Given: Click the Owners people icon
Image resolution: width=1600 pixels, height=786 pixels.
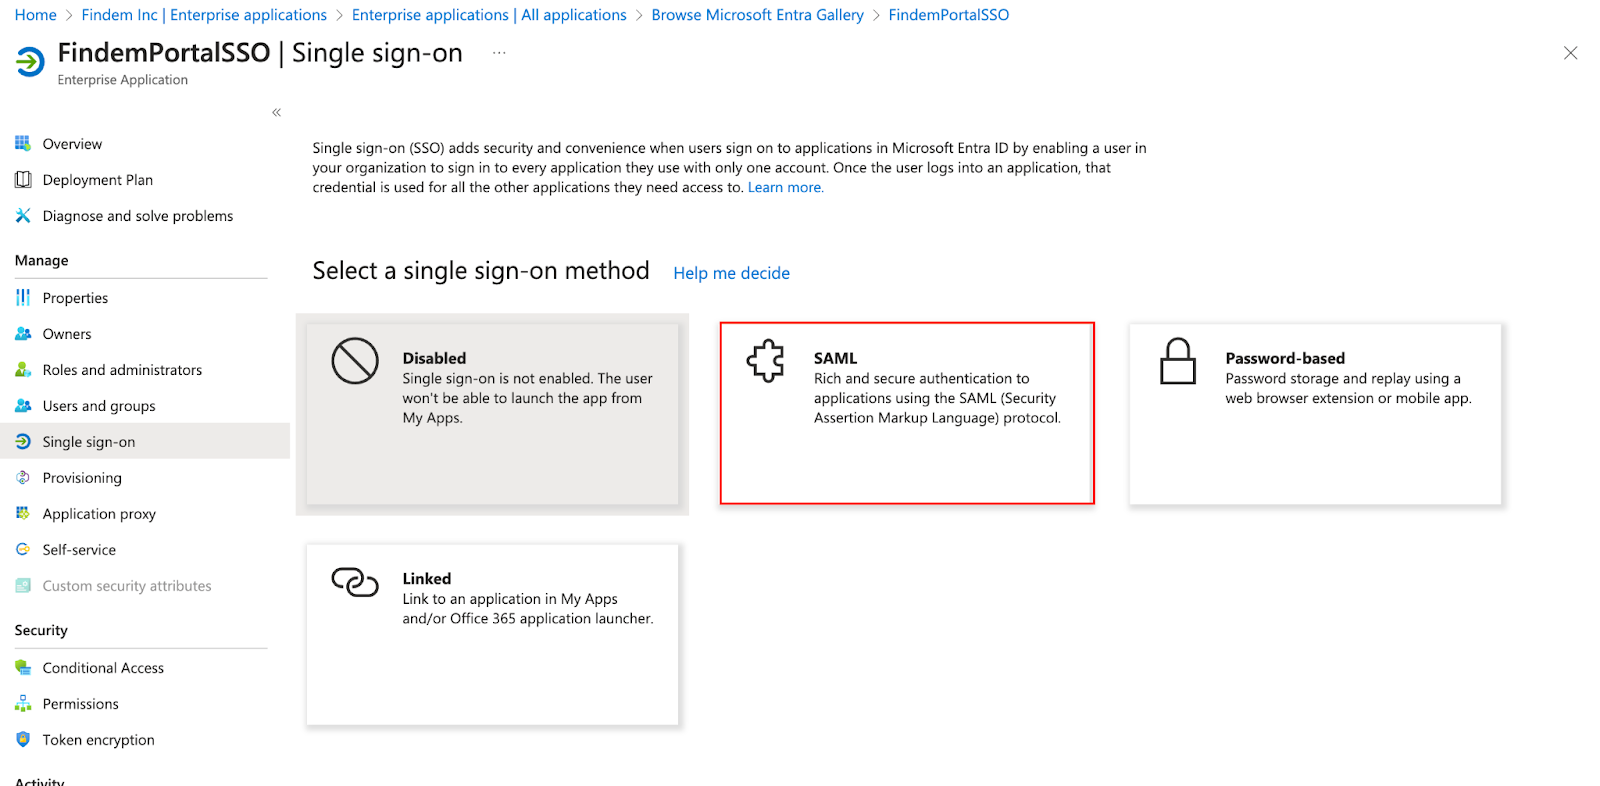Looking at the screenshot, I should [x=23, y=333].
